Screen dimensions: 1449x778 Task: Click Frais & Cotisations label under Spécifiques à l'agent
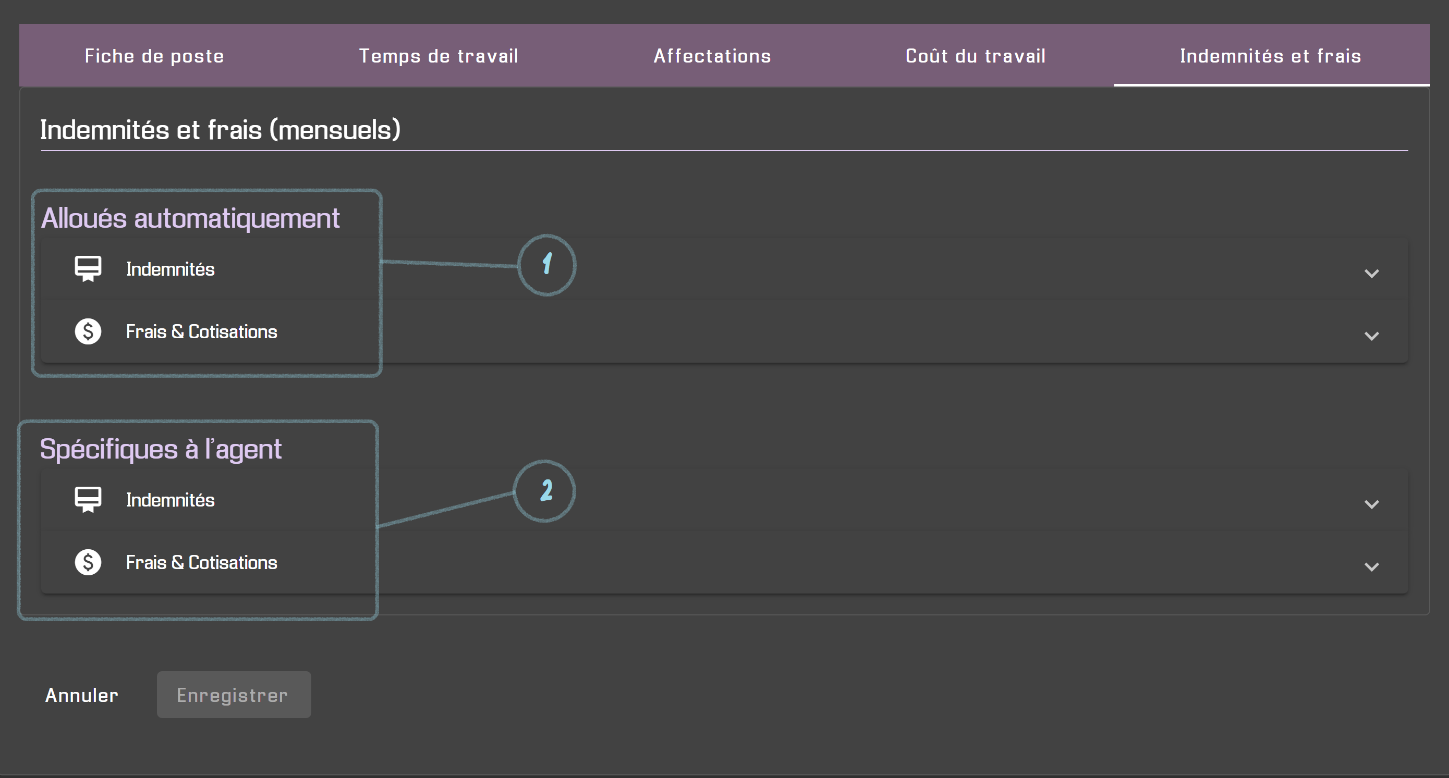pos(202,562)
